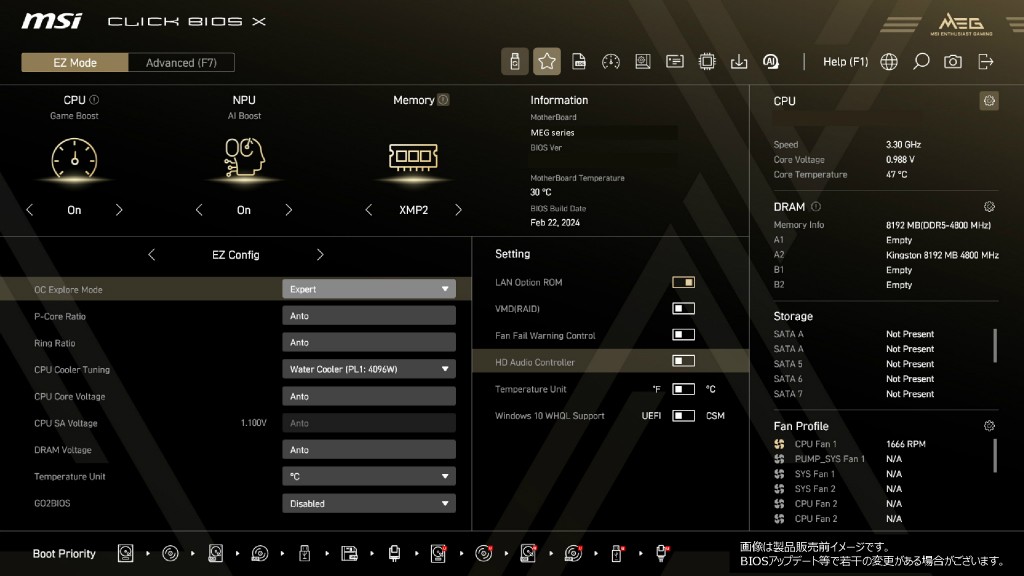Click the CPU SA Voltage field
The height and width of the screenshot is (576, 1024).
tap(369, 423)
